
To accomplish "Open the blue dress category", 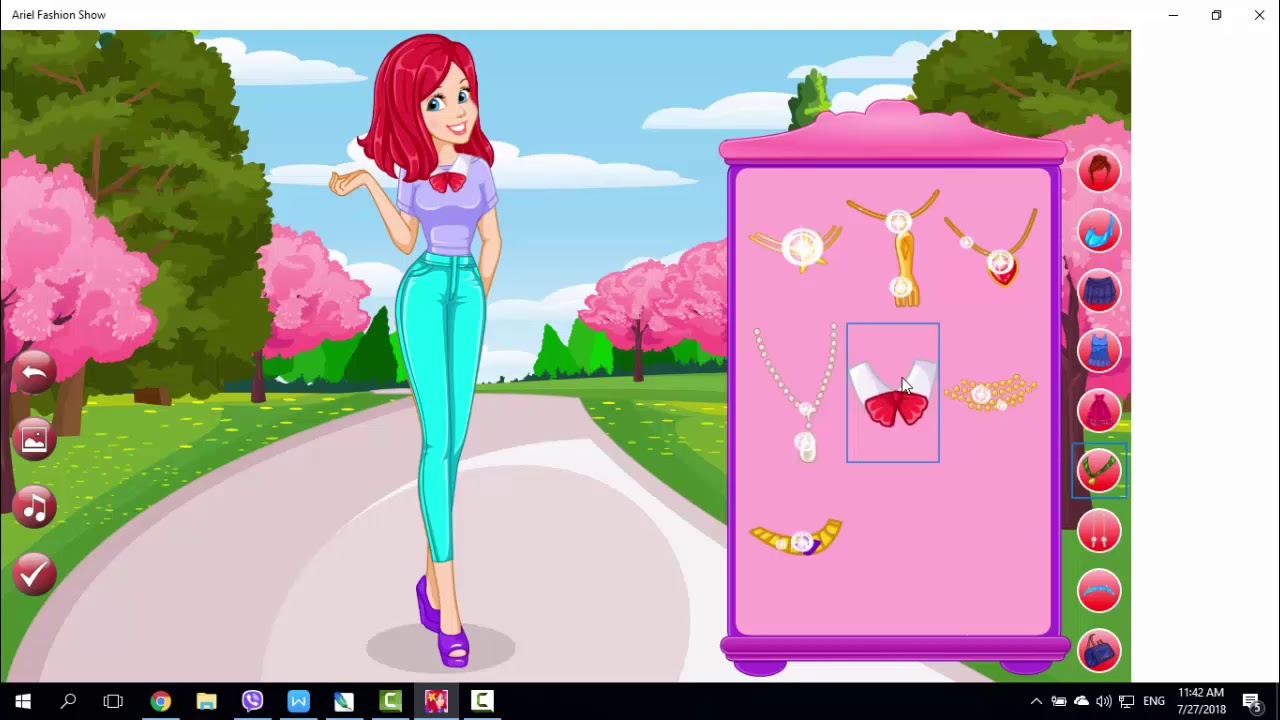I will (1099, 351).
